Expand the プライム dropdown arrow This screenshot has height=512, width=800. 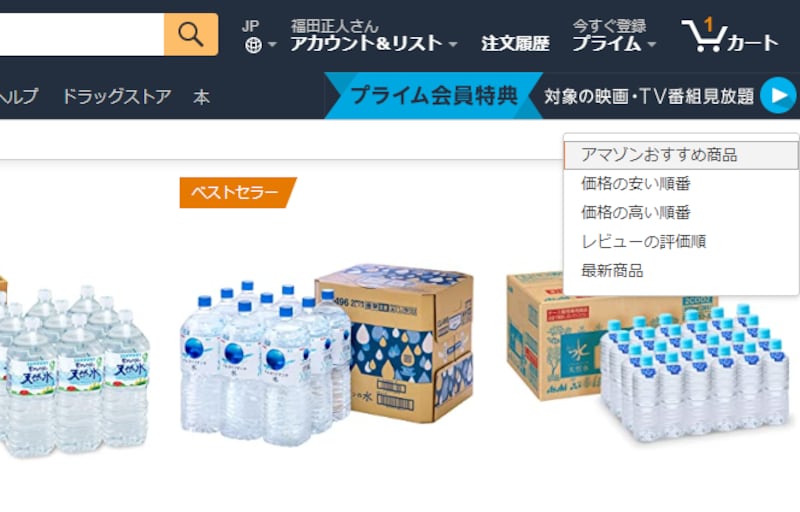point(652,44)
